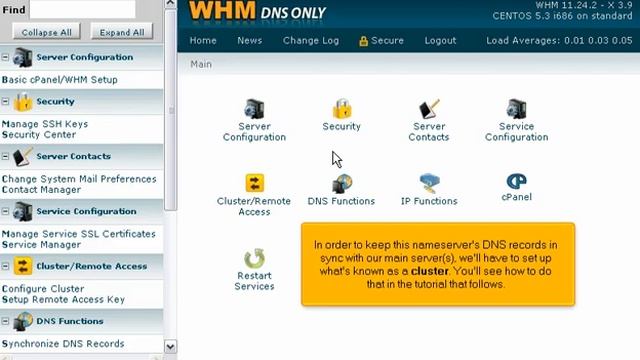The image size is (640, 360).
Task: Open the DNS Functions icon in main panel
Action: tap(342, 183)
